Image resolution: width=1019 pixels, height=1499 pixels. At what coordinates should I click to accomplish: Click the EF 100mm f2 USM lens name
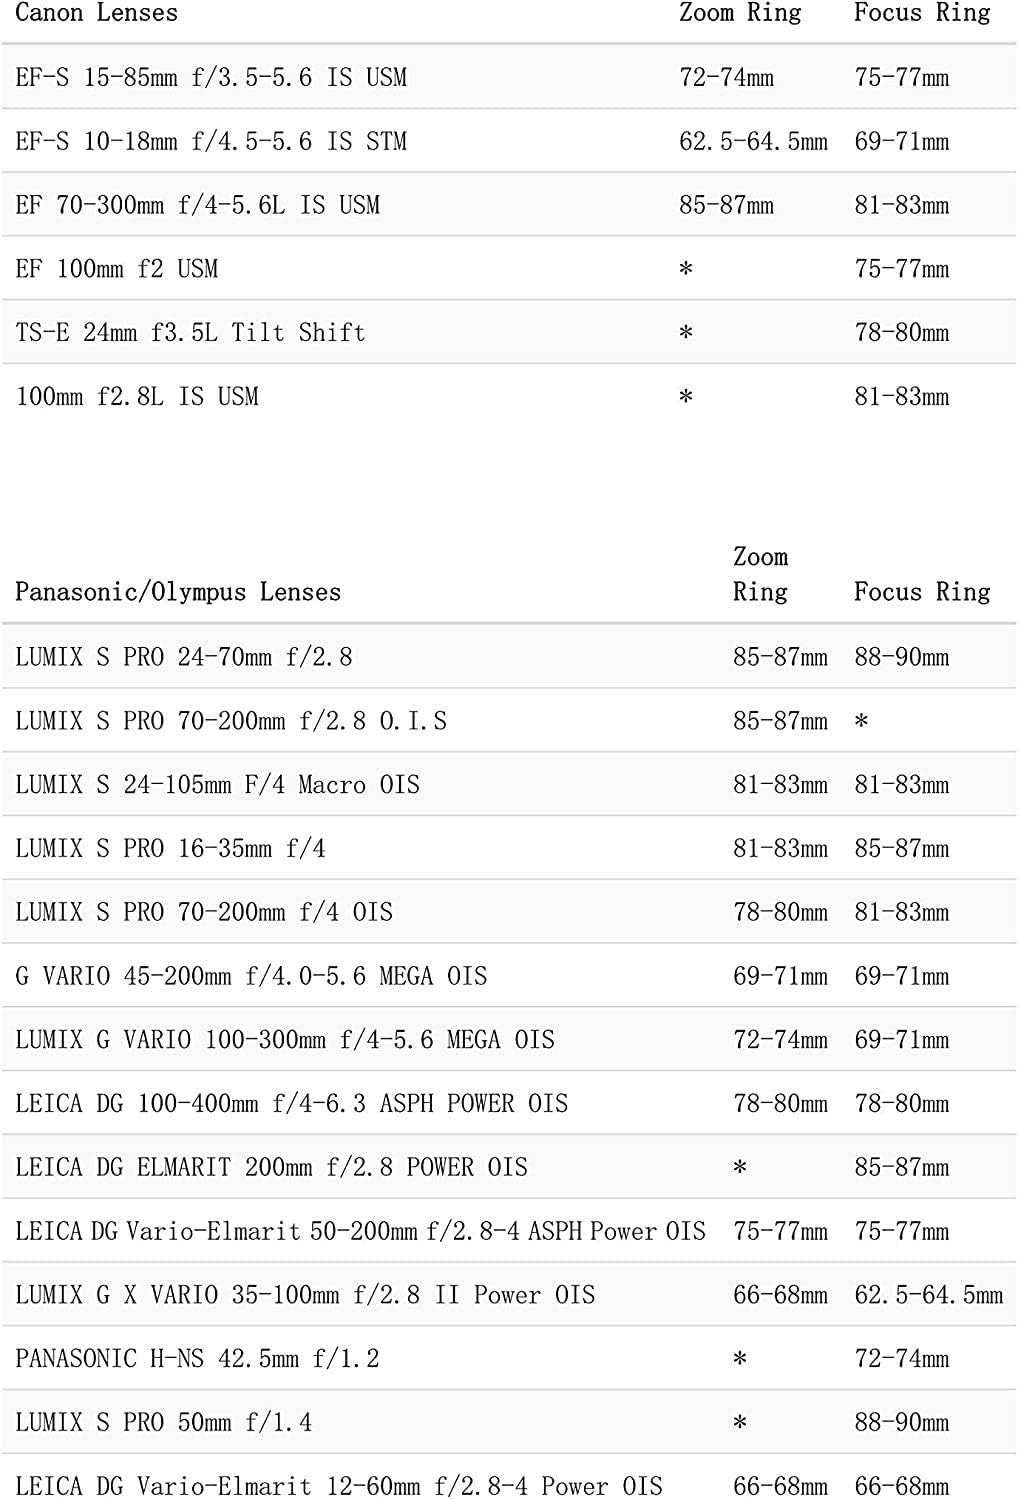[x=117, y=269]
